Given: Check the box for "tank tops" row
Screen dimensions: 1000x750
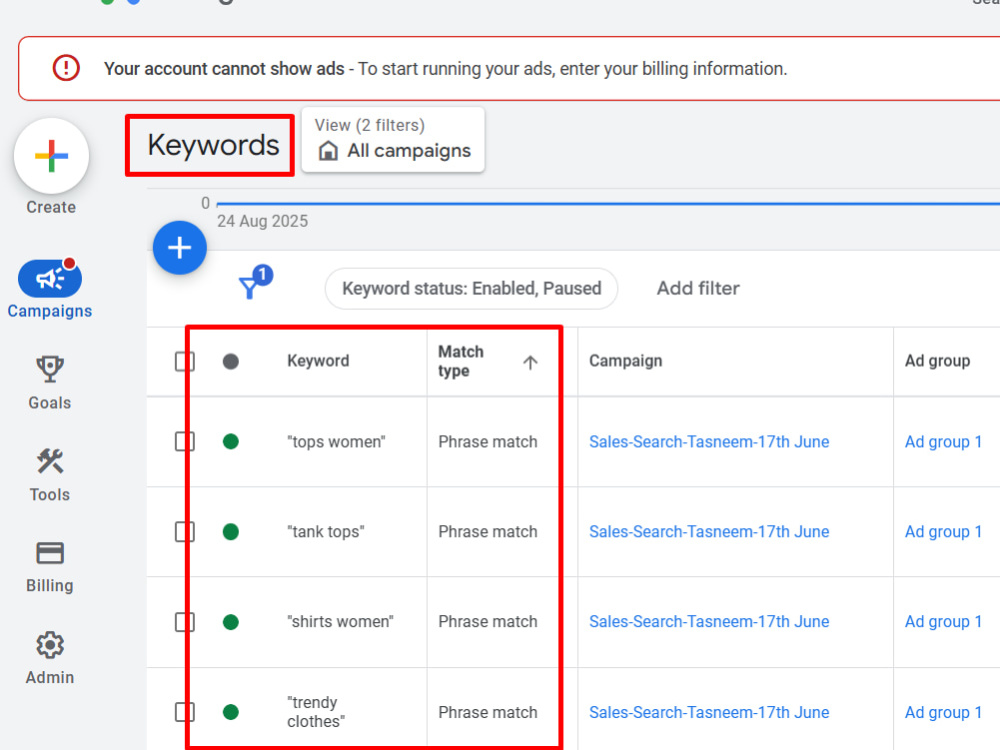Looking at the screenshot, I should pyautogui.click(x=184, y=531).
